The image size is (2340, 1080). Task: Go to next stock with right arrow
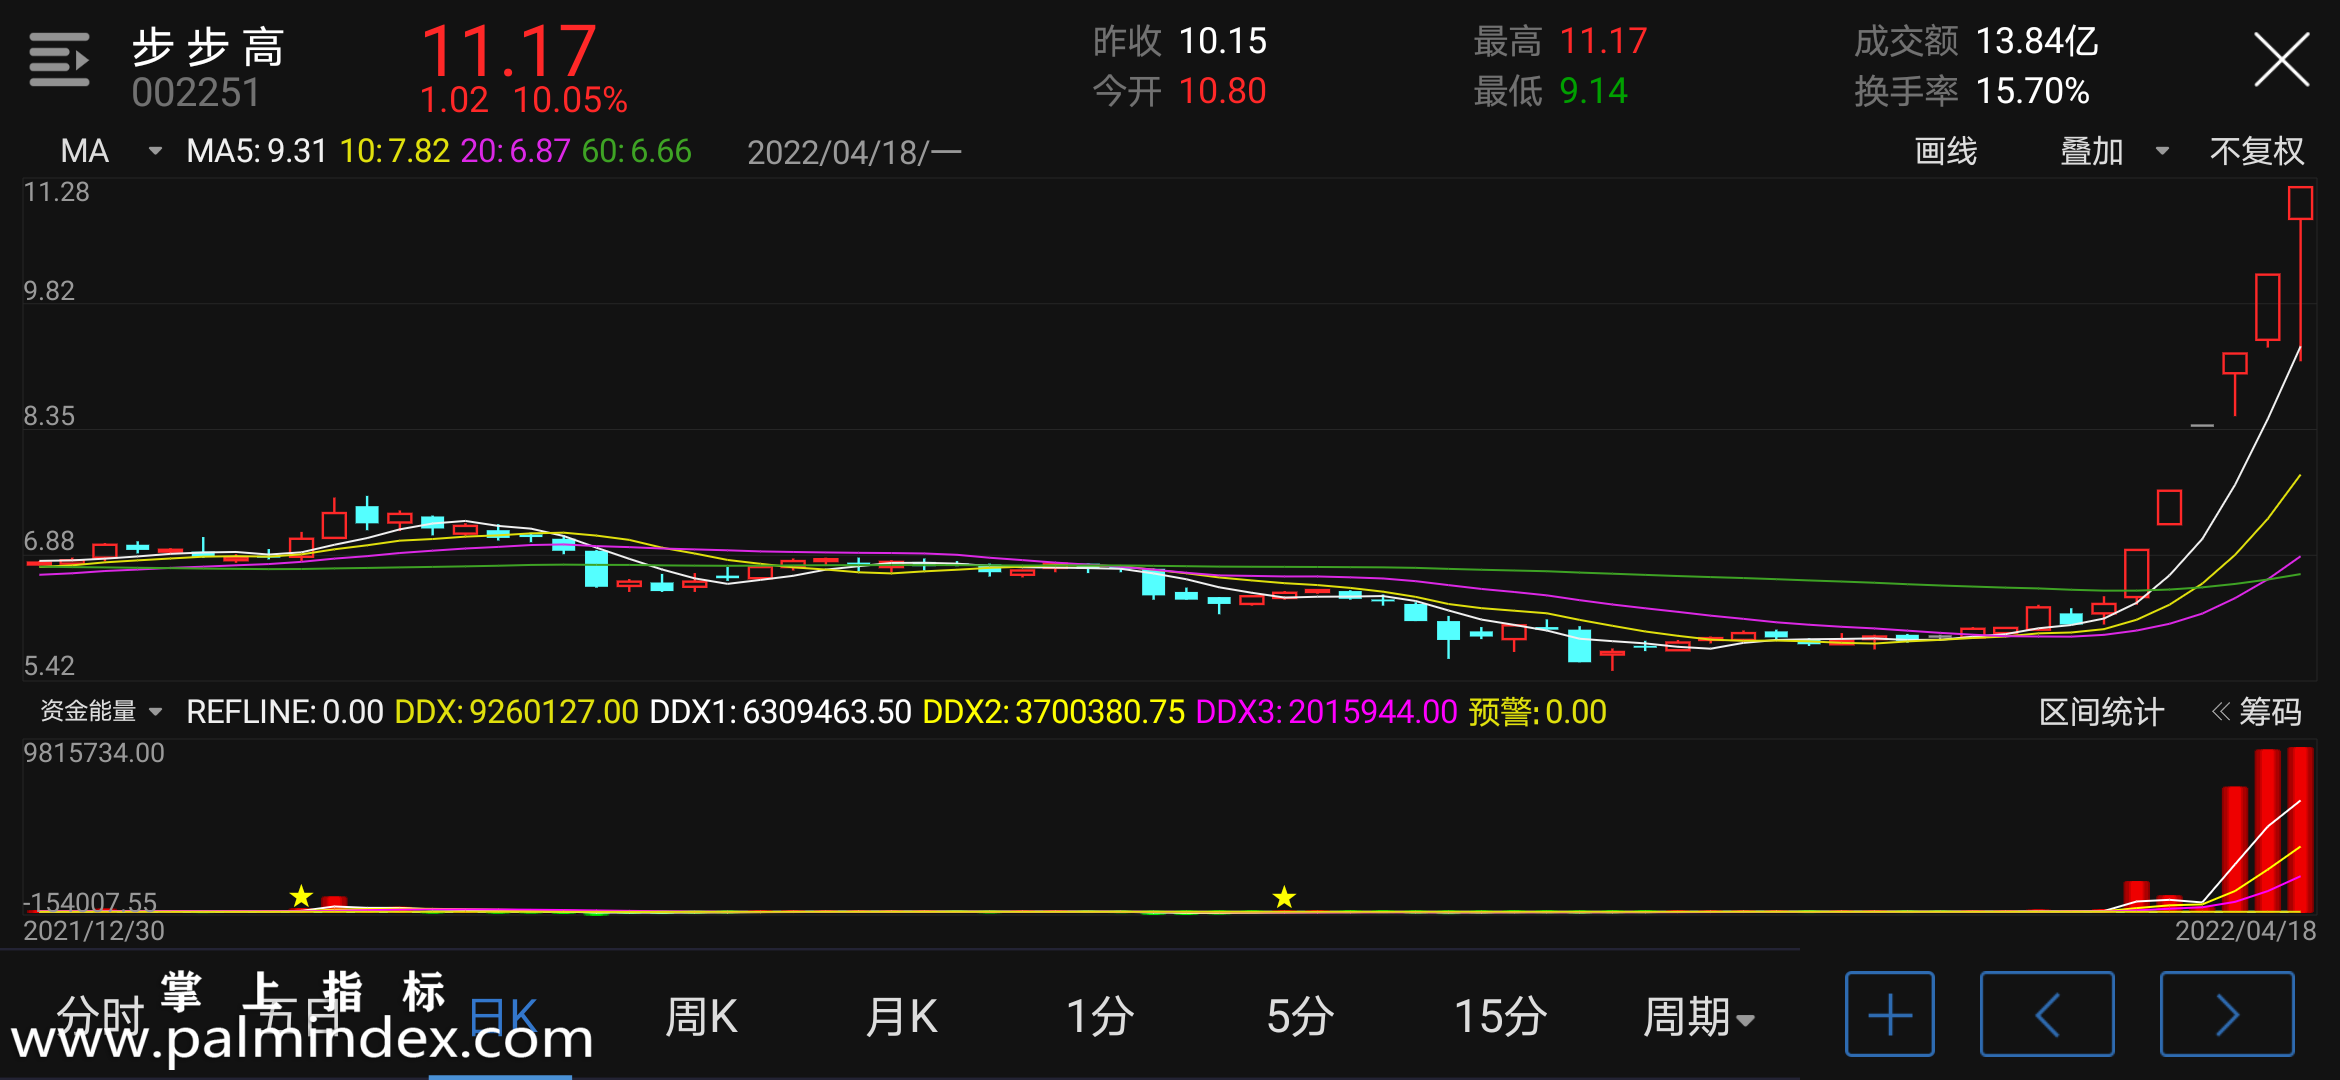(x=2227, y=1014)
